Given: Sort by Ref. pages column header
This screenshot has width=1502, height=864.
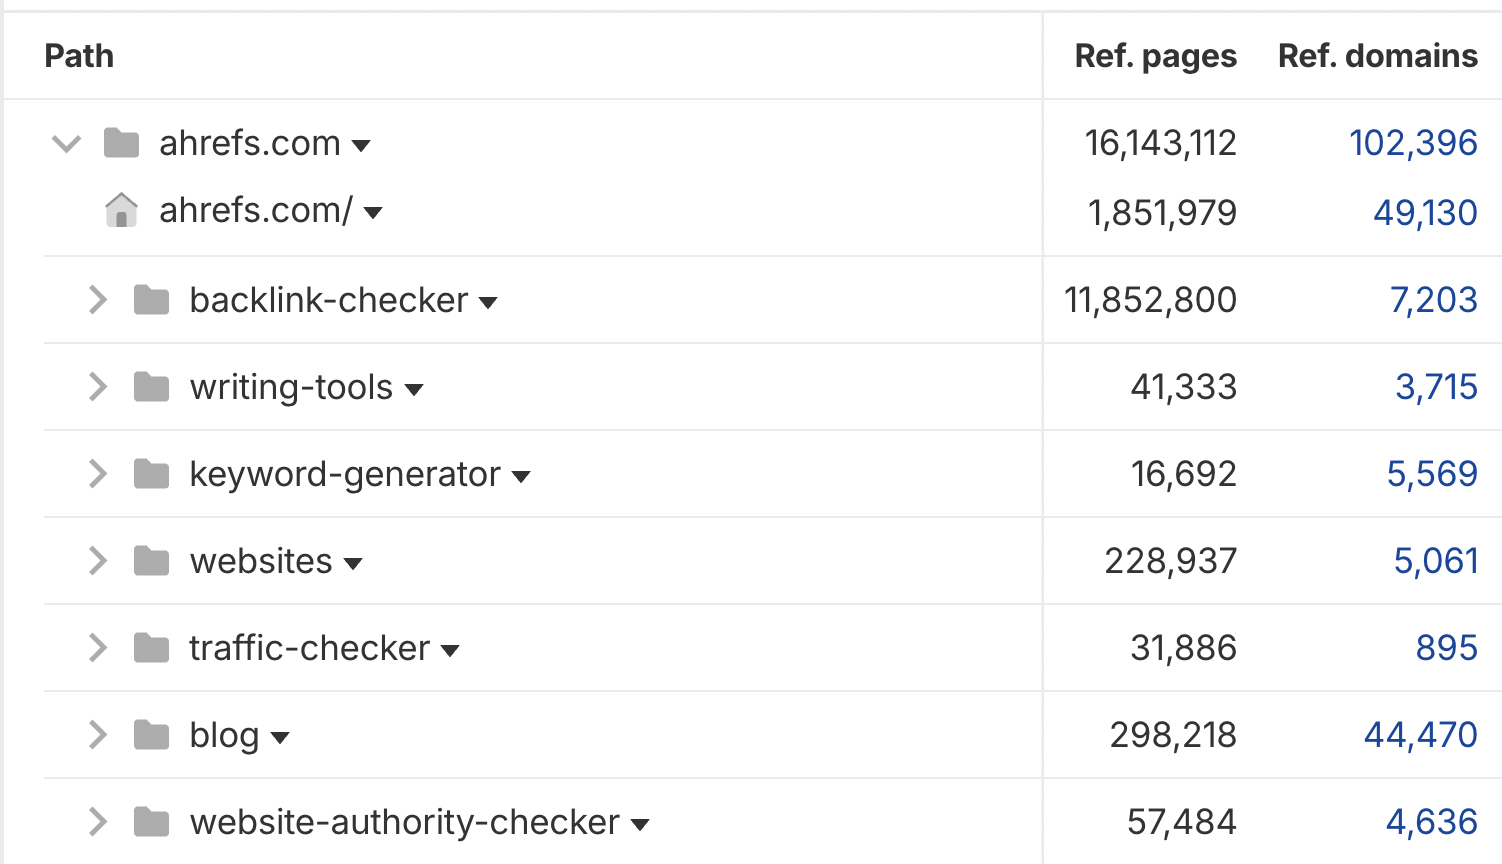Looking at the screenshot, I should pos(1156,57).
